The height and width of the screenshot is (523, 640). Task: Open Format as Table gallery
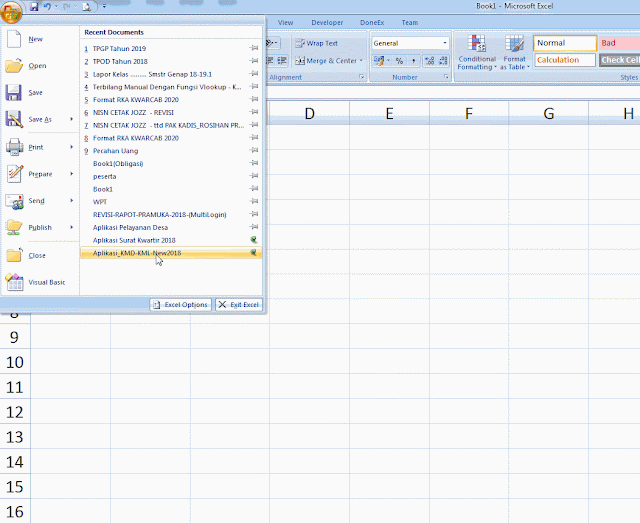pos(514,53)
